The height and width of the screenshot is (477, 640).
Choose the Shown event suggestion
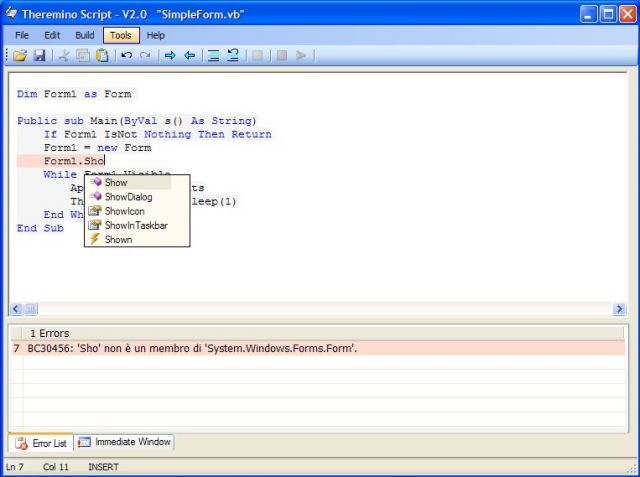coord(118,239)
